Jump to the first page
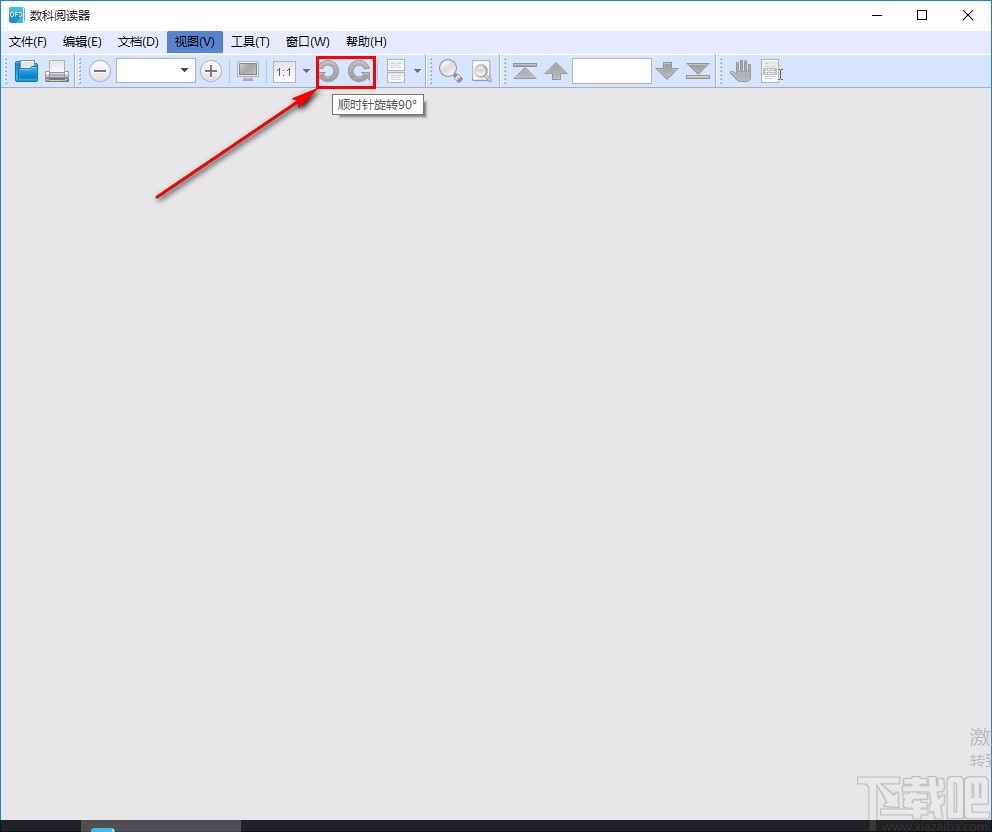992x832 pixels. pyautogui.click(x=525, y=71)
